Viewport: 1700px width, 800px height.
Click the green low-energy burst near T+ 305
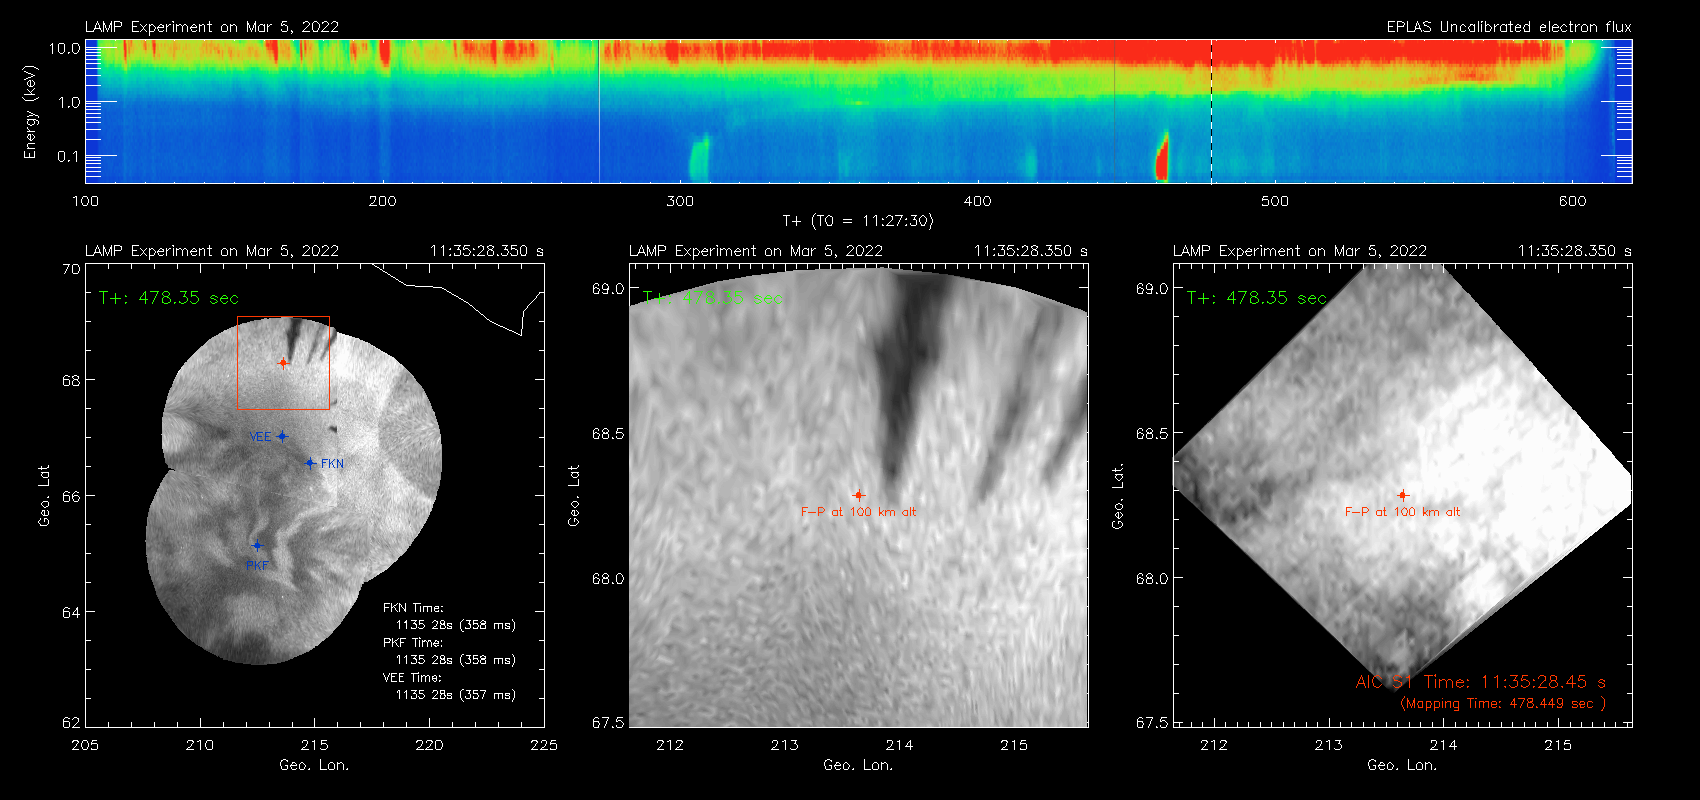point(698,158)
